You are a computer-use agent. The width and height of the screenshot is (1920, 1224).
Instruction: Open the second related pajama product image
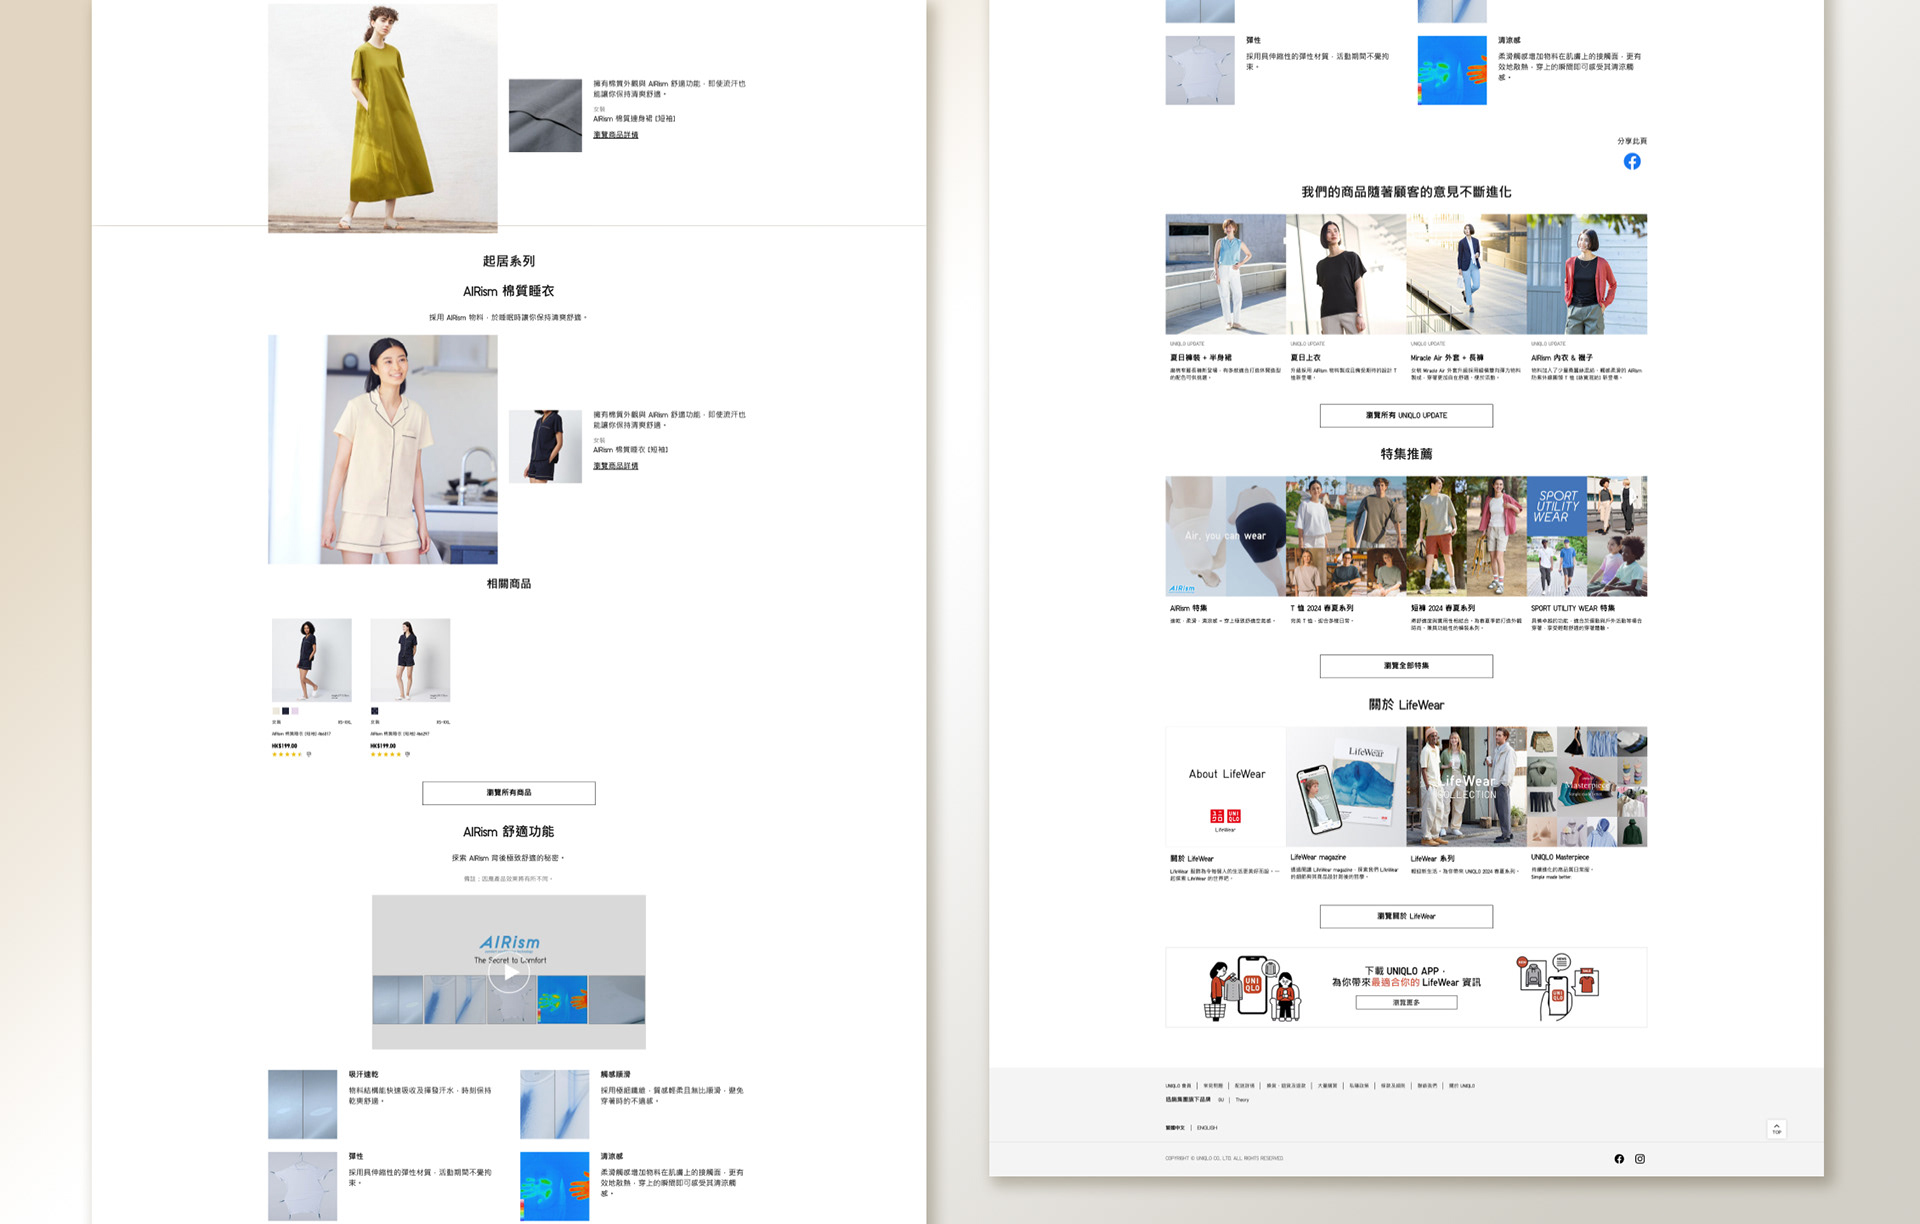click(x=410, y=660)
